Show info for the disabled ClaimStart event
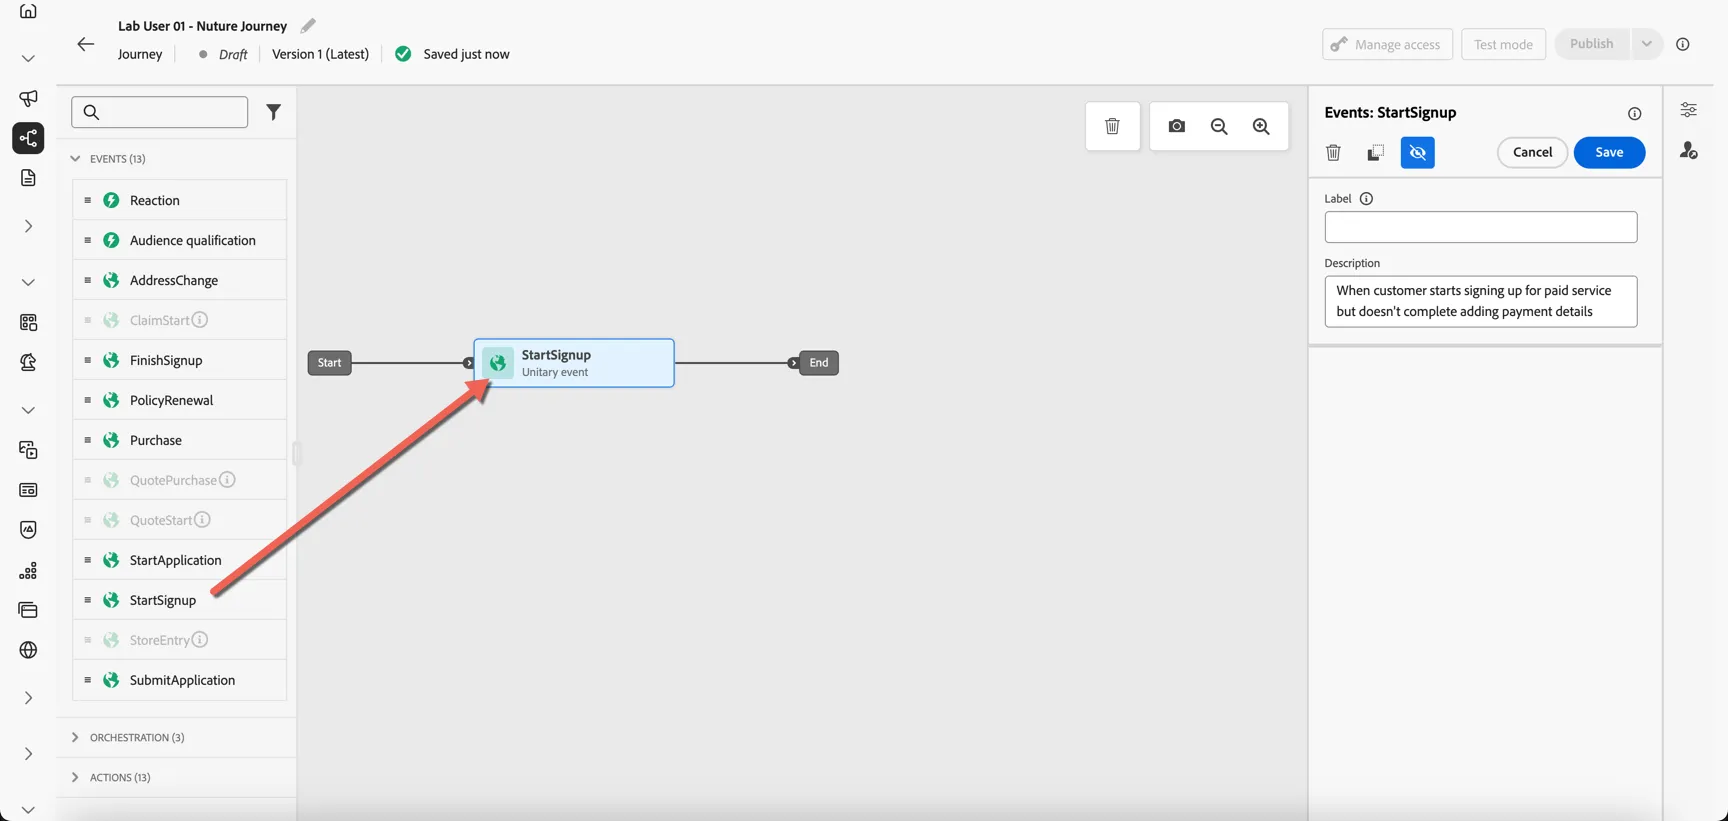The width and height of the screenshot is (1728, 821). (200, 320)
